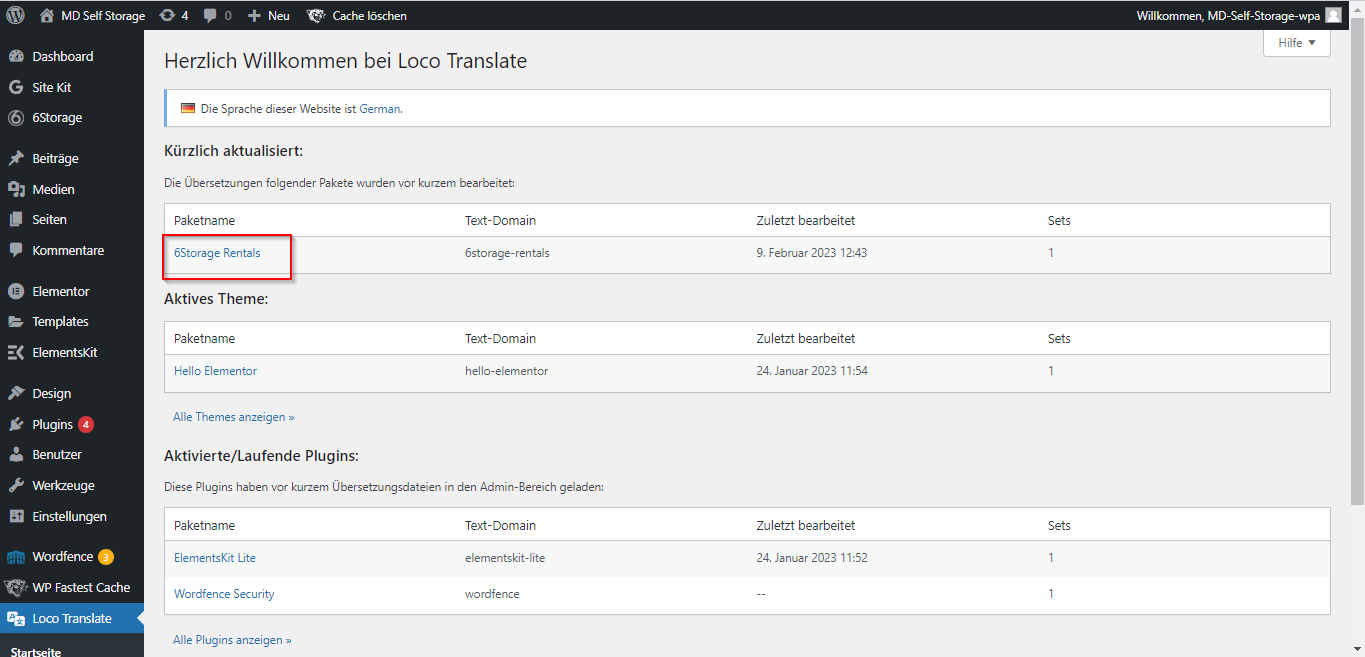Open the updates icon showing 4
1365x657 pixels.
[x=166, y=15]
